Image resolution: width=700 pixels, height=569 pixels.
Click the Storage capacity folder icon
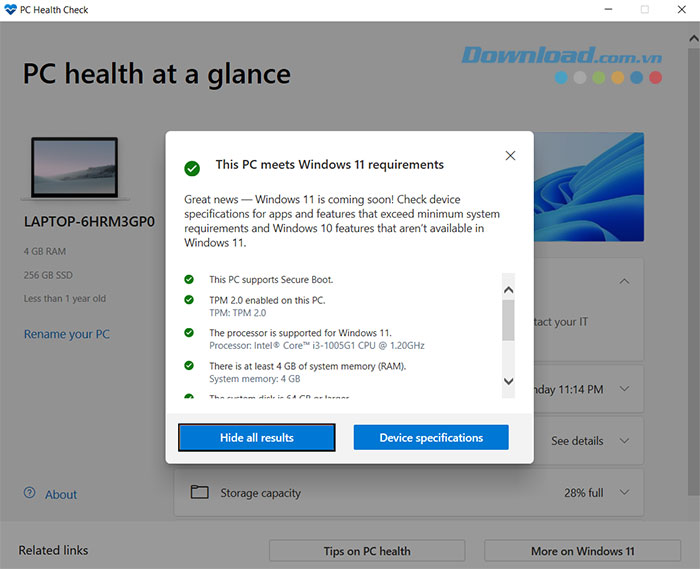(x=199, y=492)
